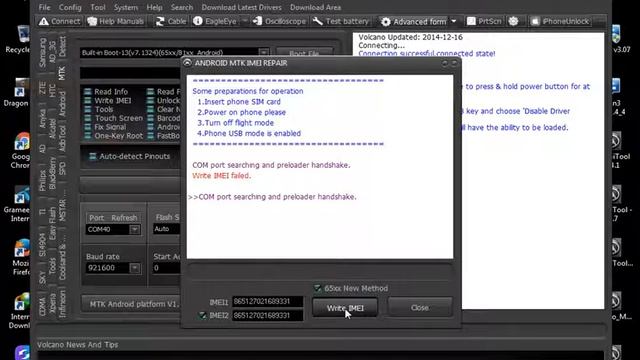Open the Search menu
Image resolution: width=640 pixels, height=360 pixels.
pyautogui.click(x=182, y=7)
